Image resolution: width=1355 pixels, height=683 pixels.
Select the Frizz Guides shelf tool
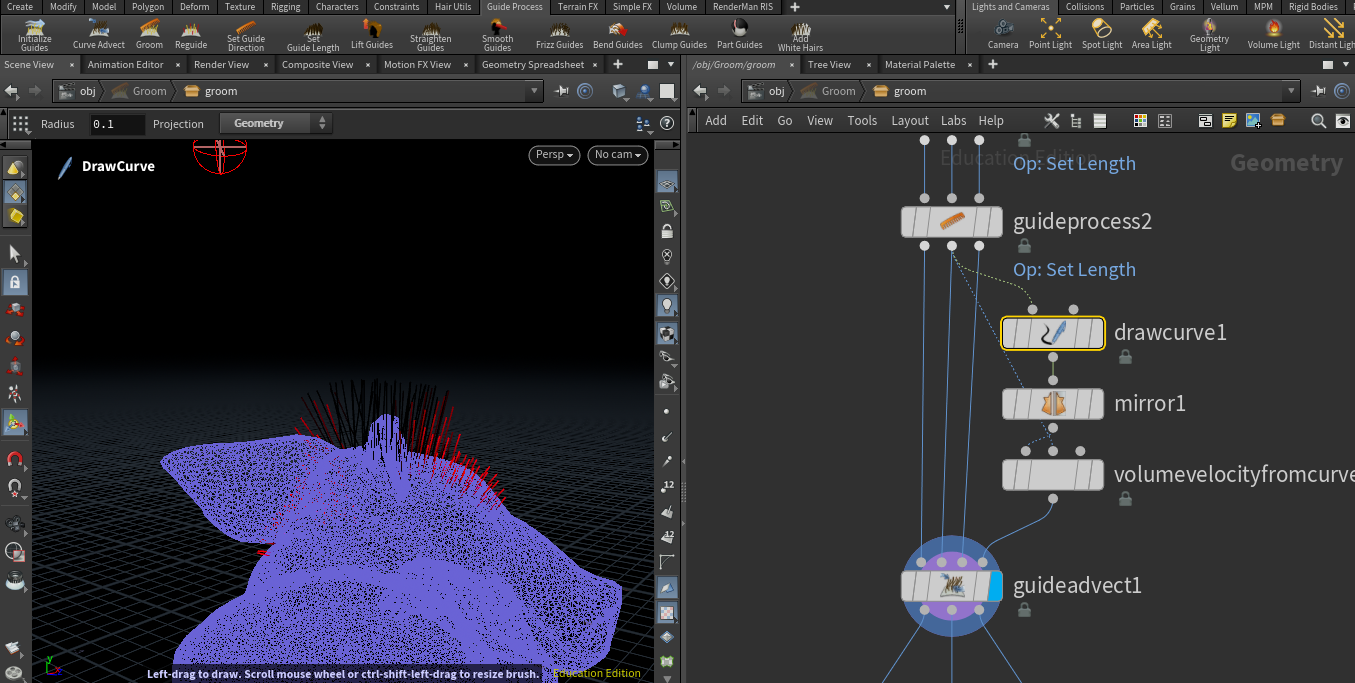[559, 34]
